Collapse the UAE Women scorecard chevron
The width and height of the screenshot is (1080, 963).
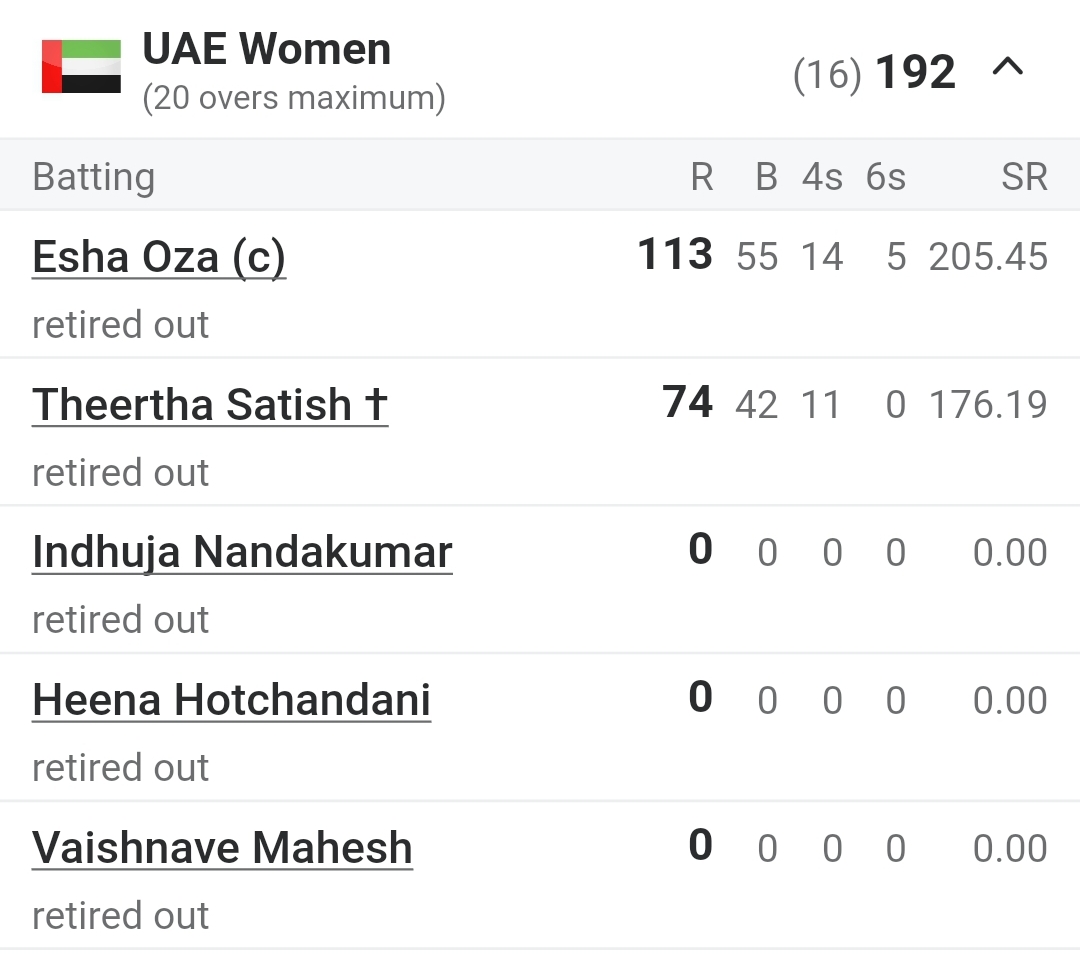point(1008,68)
